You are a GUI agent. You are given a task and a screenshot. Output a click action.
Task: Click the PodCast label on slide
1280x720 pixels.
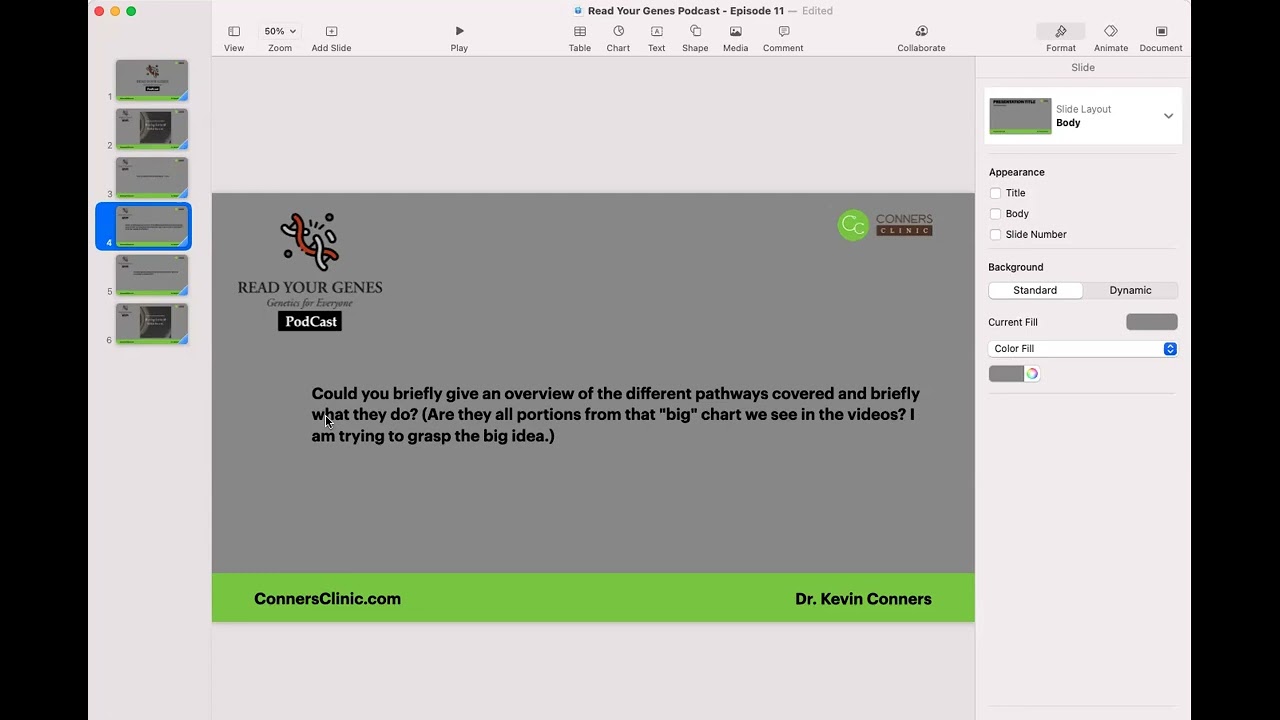[310, 321]
